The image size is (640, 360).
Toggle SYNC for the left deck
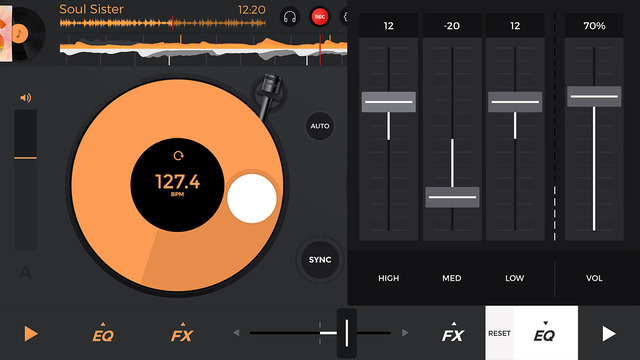click(320, 260)
